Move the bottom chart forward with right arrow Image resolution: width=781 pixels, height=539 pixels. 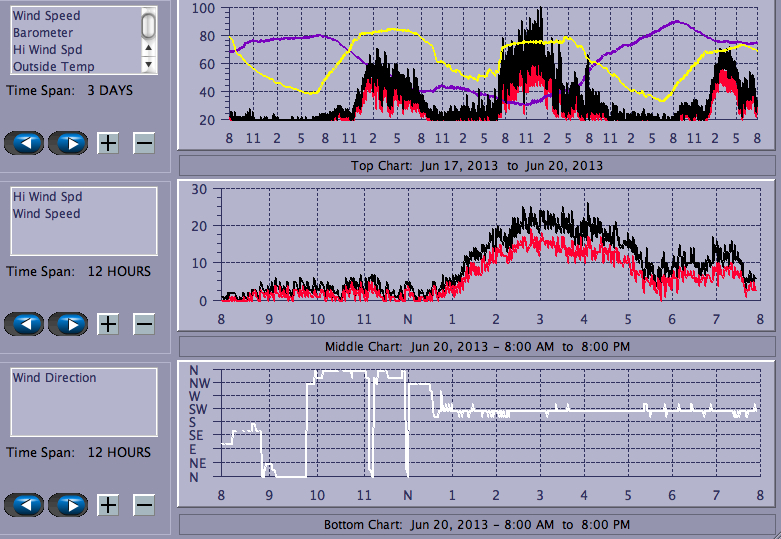pyautogui.click(x=68, y=505)
